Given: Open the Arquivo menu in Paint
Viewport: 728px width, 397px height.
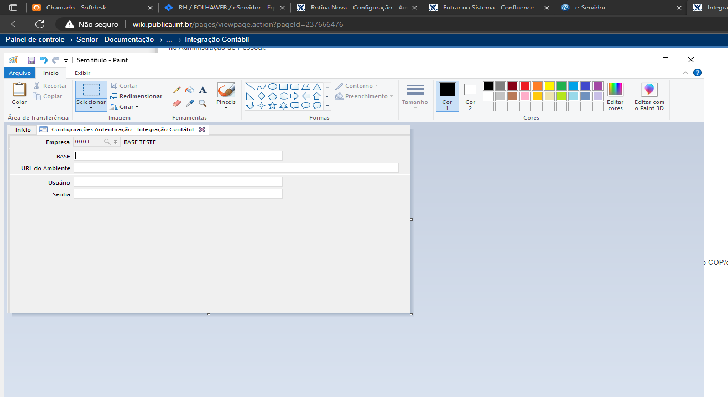Looking at the screenshot, I should [x=20, y=73].
